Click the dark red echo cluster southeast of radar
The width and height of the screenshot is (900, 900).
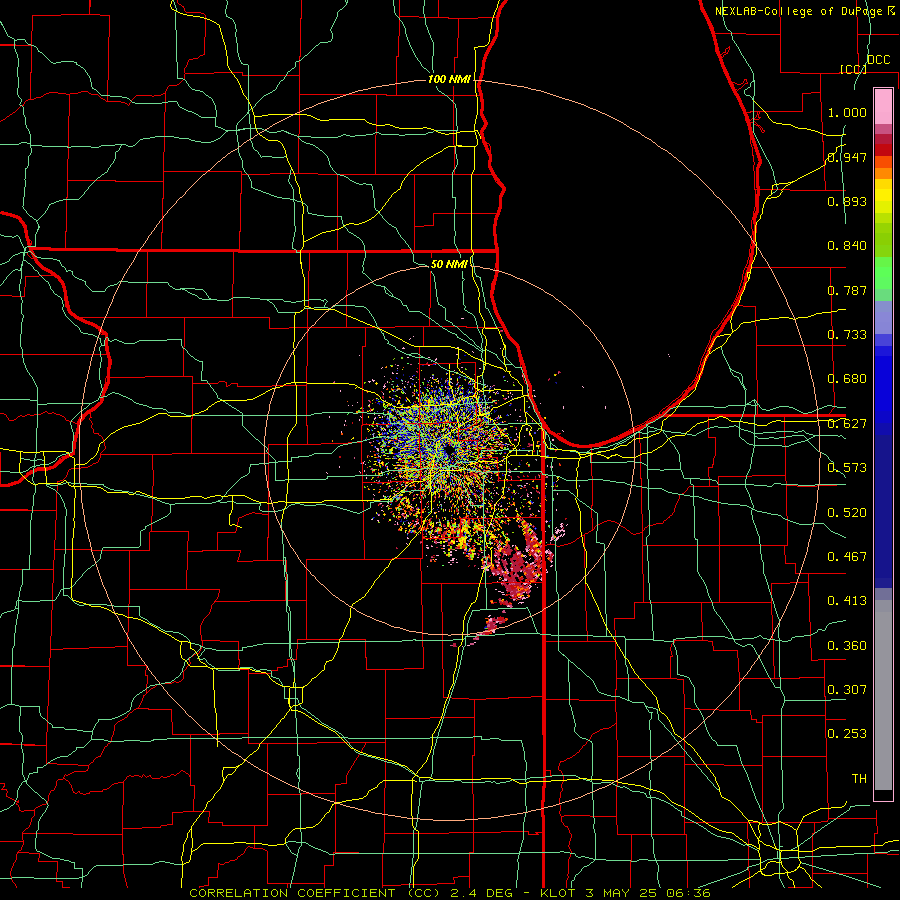click(x=521, y=565)
